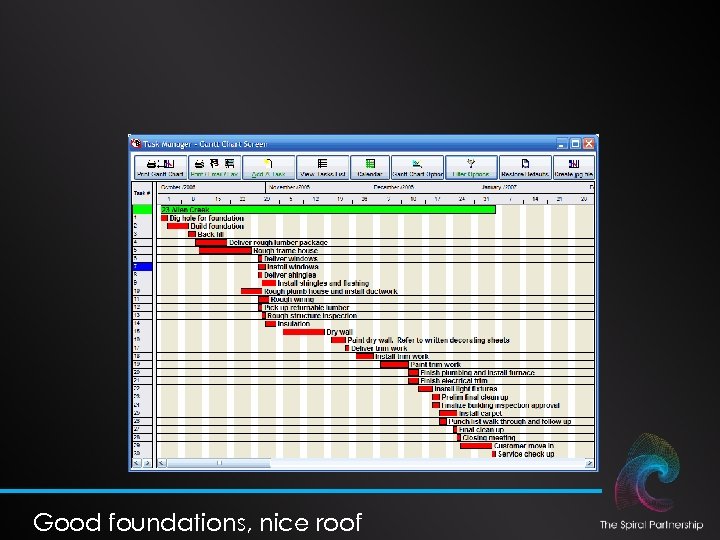The height and width of the screenshot is (540, 720).
Task: Click the 'Service check up' task label
Action: (x=526, y=454)
